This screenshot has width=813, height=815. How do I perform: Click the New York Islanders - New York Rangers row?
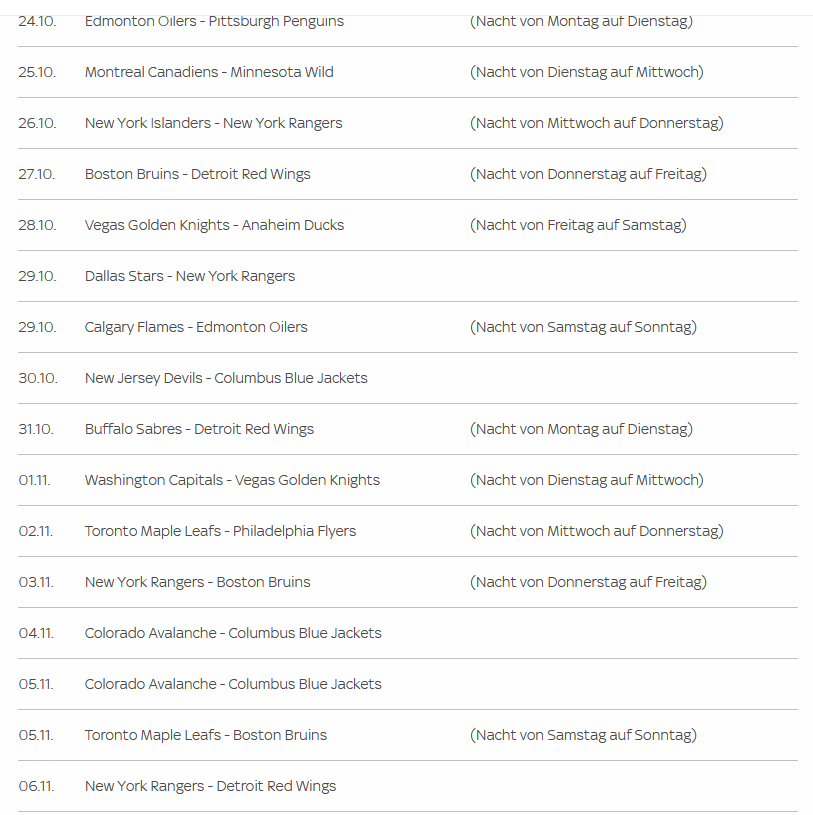(213, 123)
